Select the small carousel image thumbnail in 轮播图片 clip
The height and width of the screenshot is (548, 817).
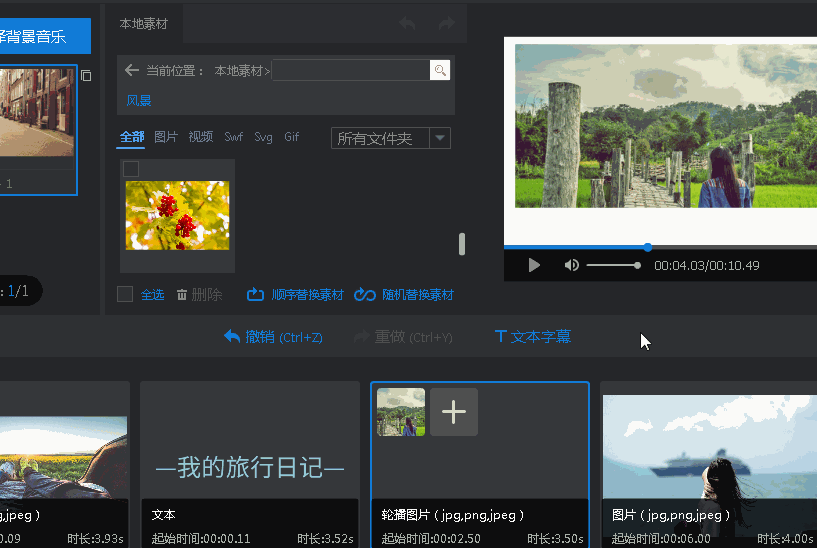click(x=401, y=412)
